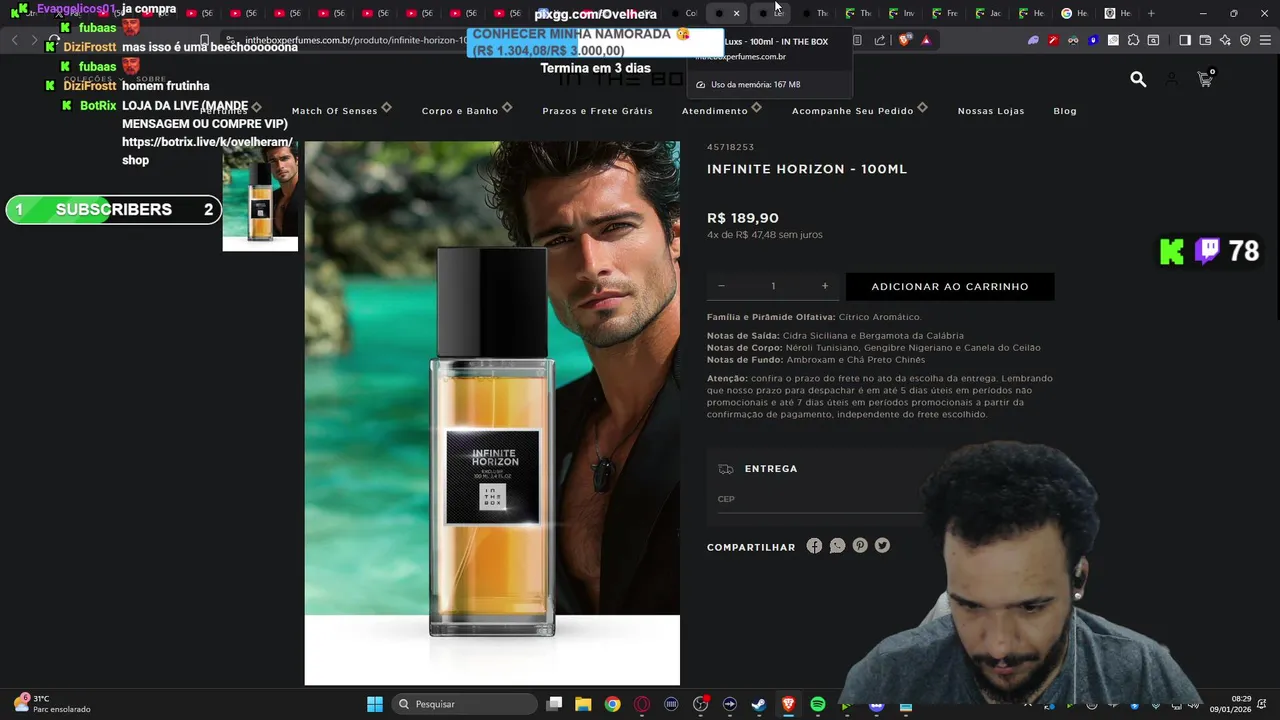Screen dimensions: 1280x720
Task: Click the product code 45718253
Action: [x=730, y=147]
